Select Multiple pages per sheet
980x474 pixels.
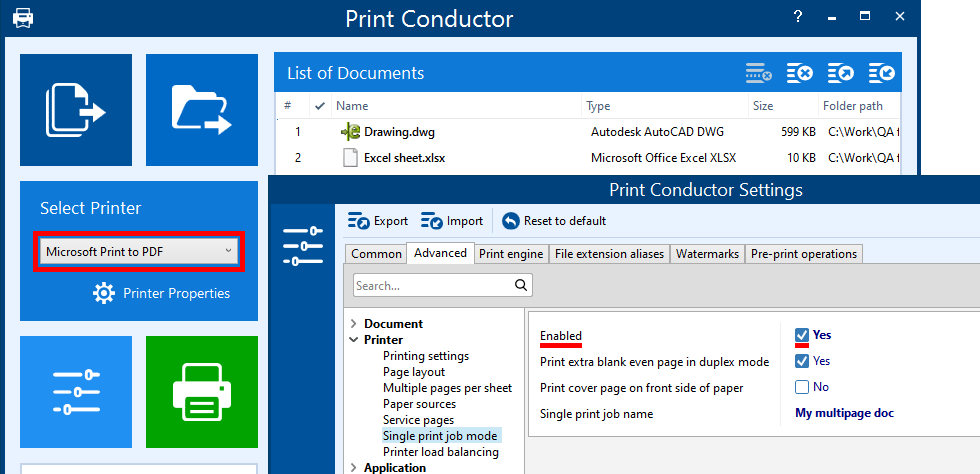coord(448,388)
